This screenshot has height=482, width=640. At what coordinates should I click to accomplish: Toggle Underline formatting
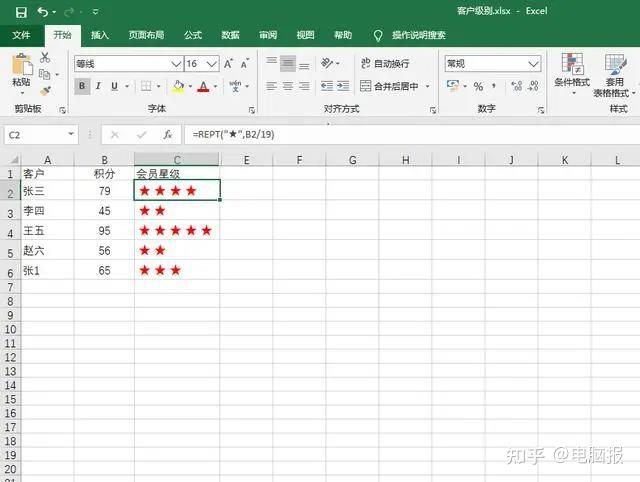[114, 86]
